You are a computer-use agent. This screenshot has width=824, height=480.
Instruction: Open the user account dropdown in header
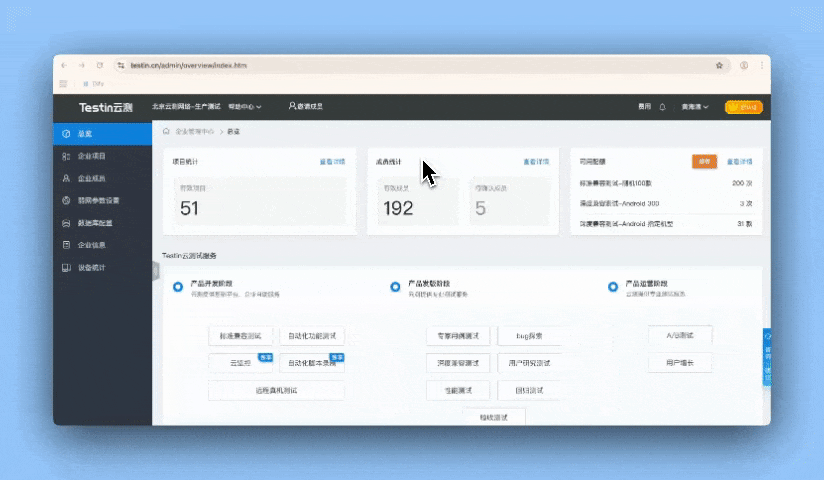[695, 106]
